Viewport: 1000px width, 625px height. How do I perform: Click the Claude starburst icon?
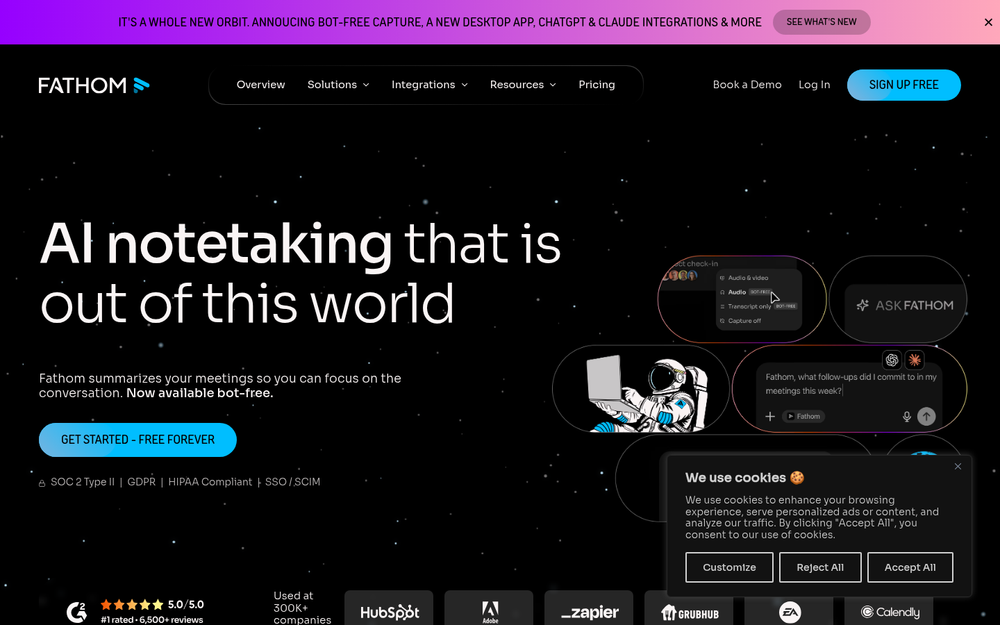point(915,360)
